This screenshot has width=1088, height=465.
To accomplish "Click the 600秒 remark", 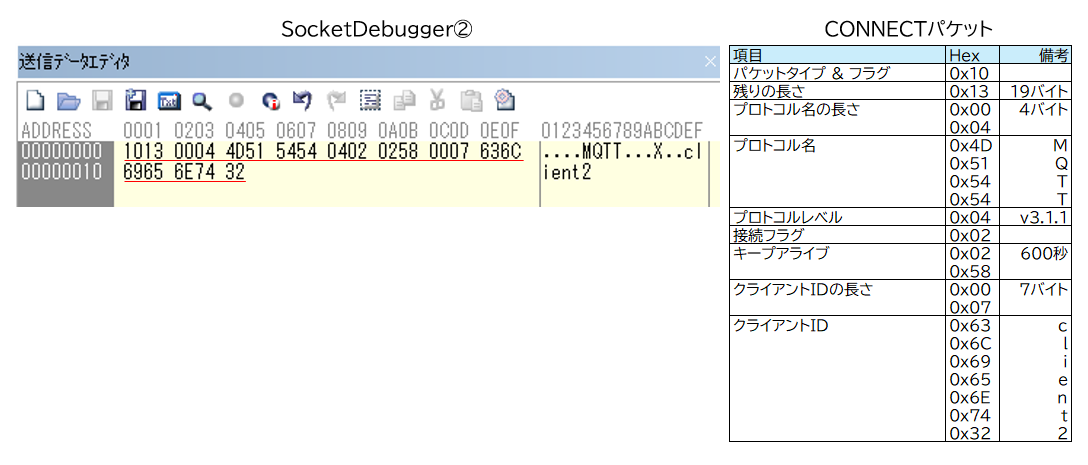I will pos(1046,253).
